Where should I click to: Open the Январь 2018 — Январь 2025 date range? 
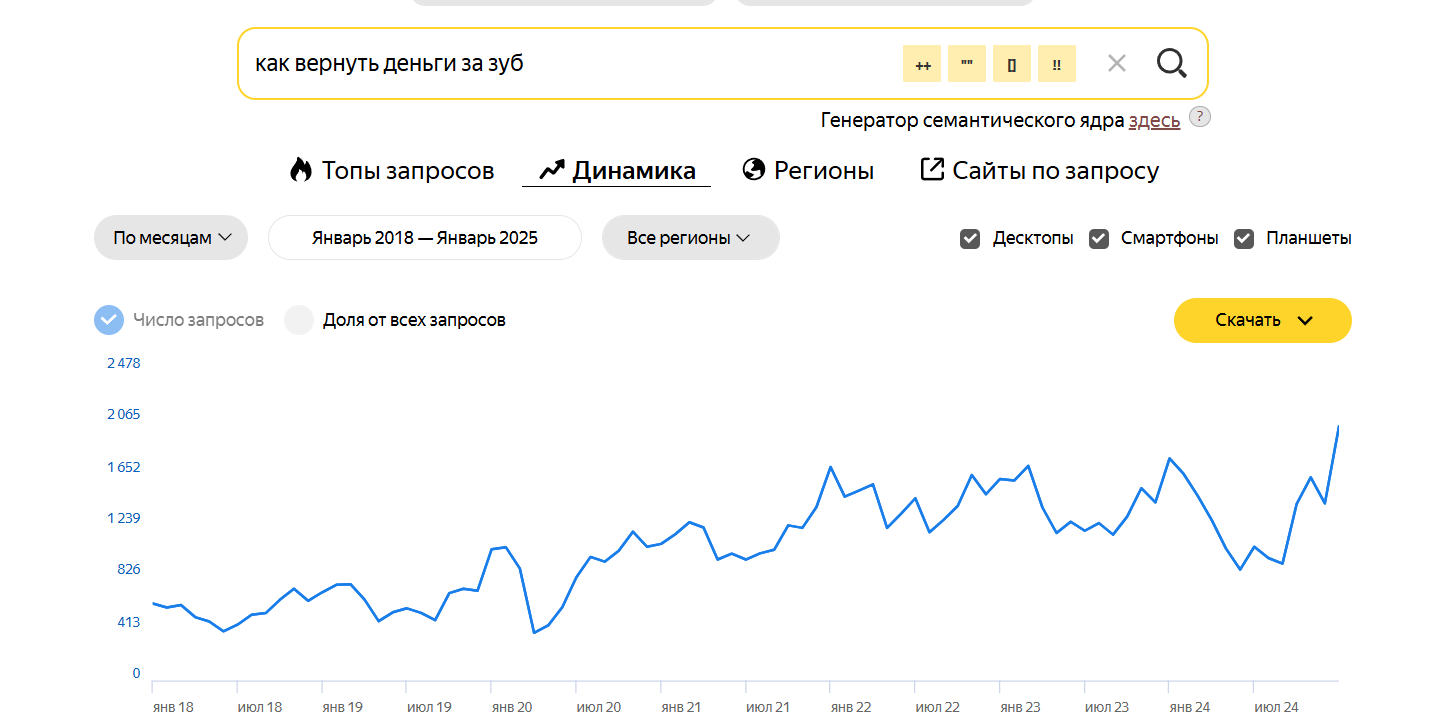pyautogui.click(x=425, y=238)
